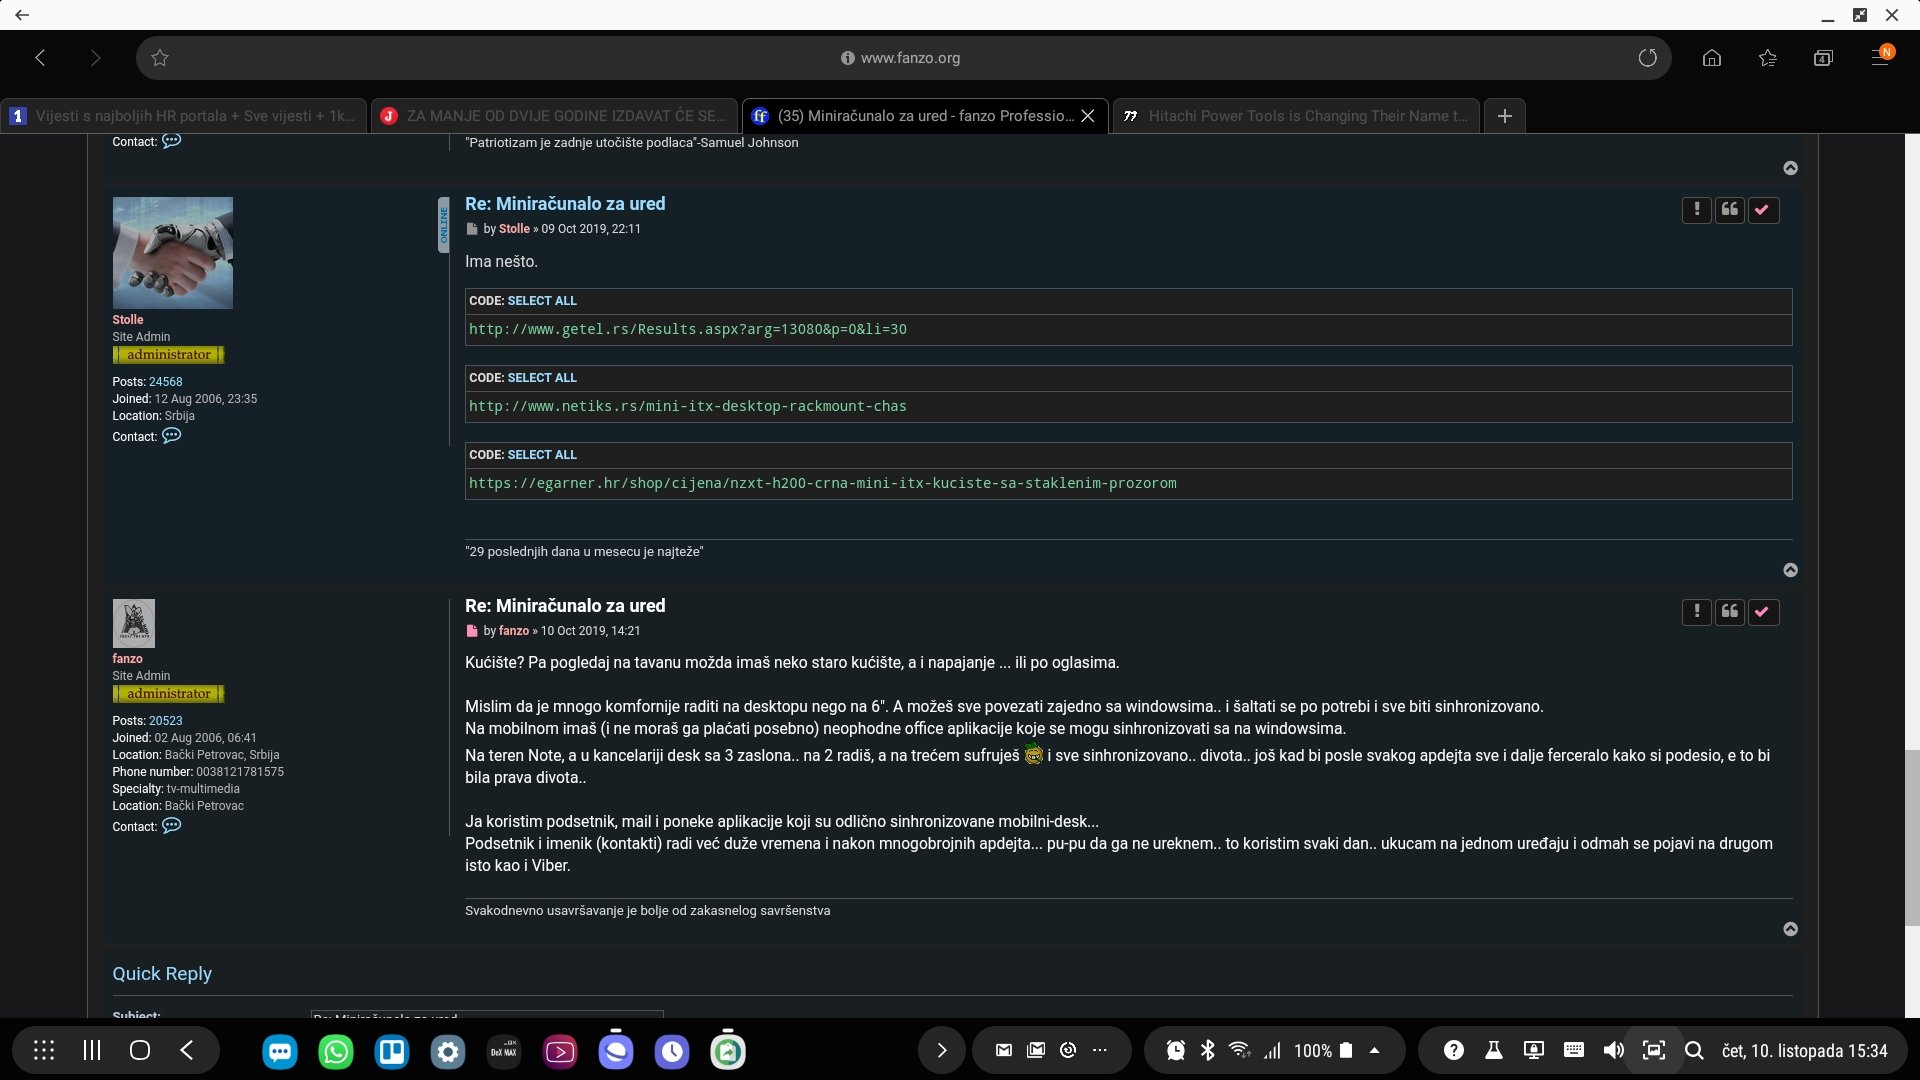Open the tab manager icon in the browser toolbar

click(x=1823, y=58)
